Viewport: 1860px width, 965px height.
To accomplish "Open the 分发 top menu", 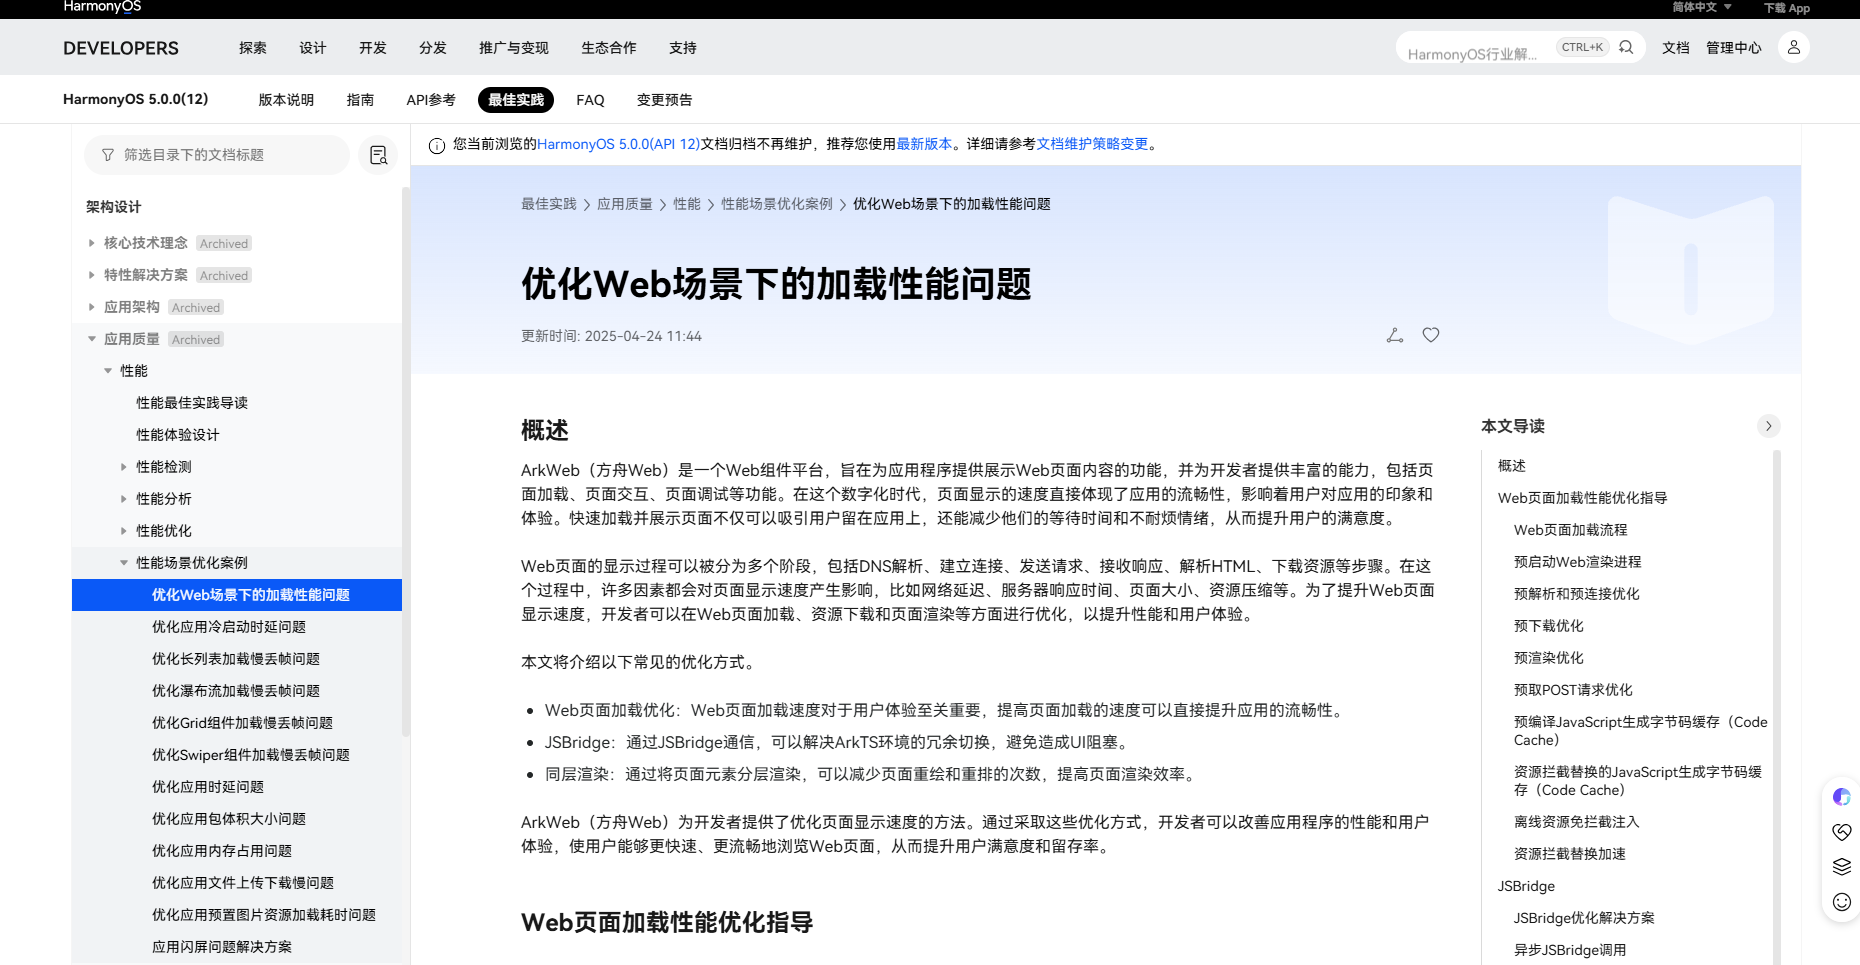I will pyautogui.click(x=433, y=48).
